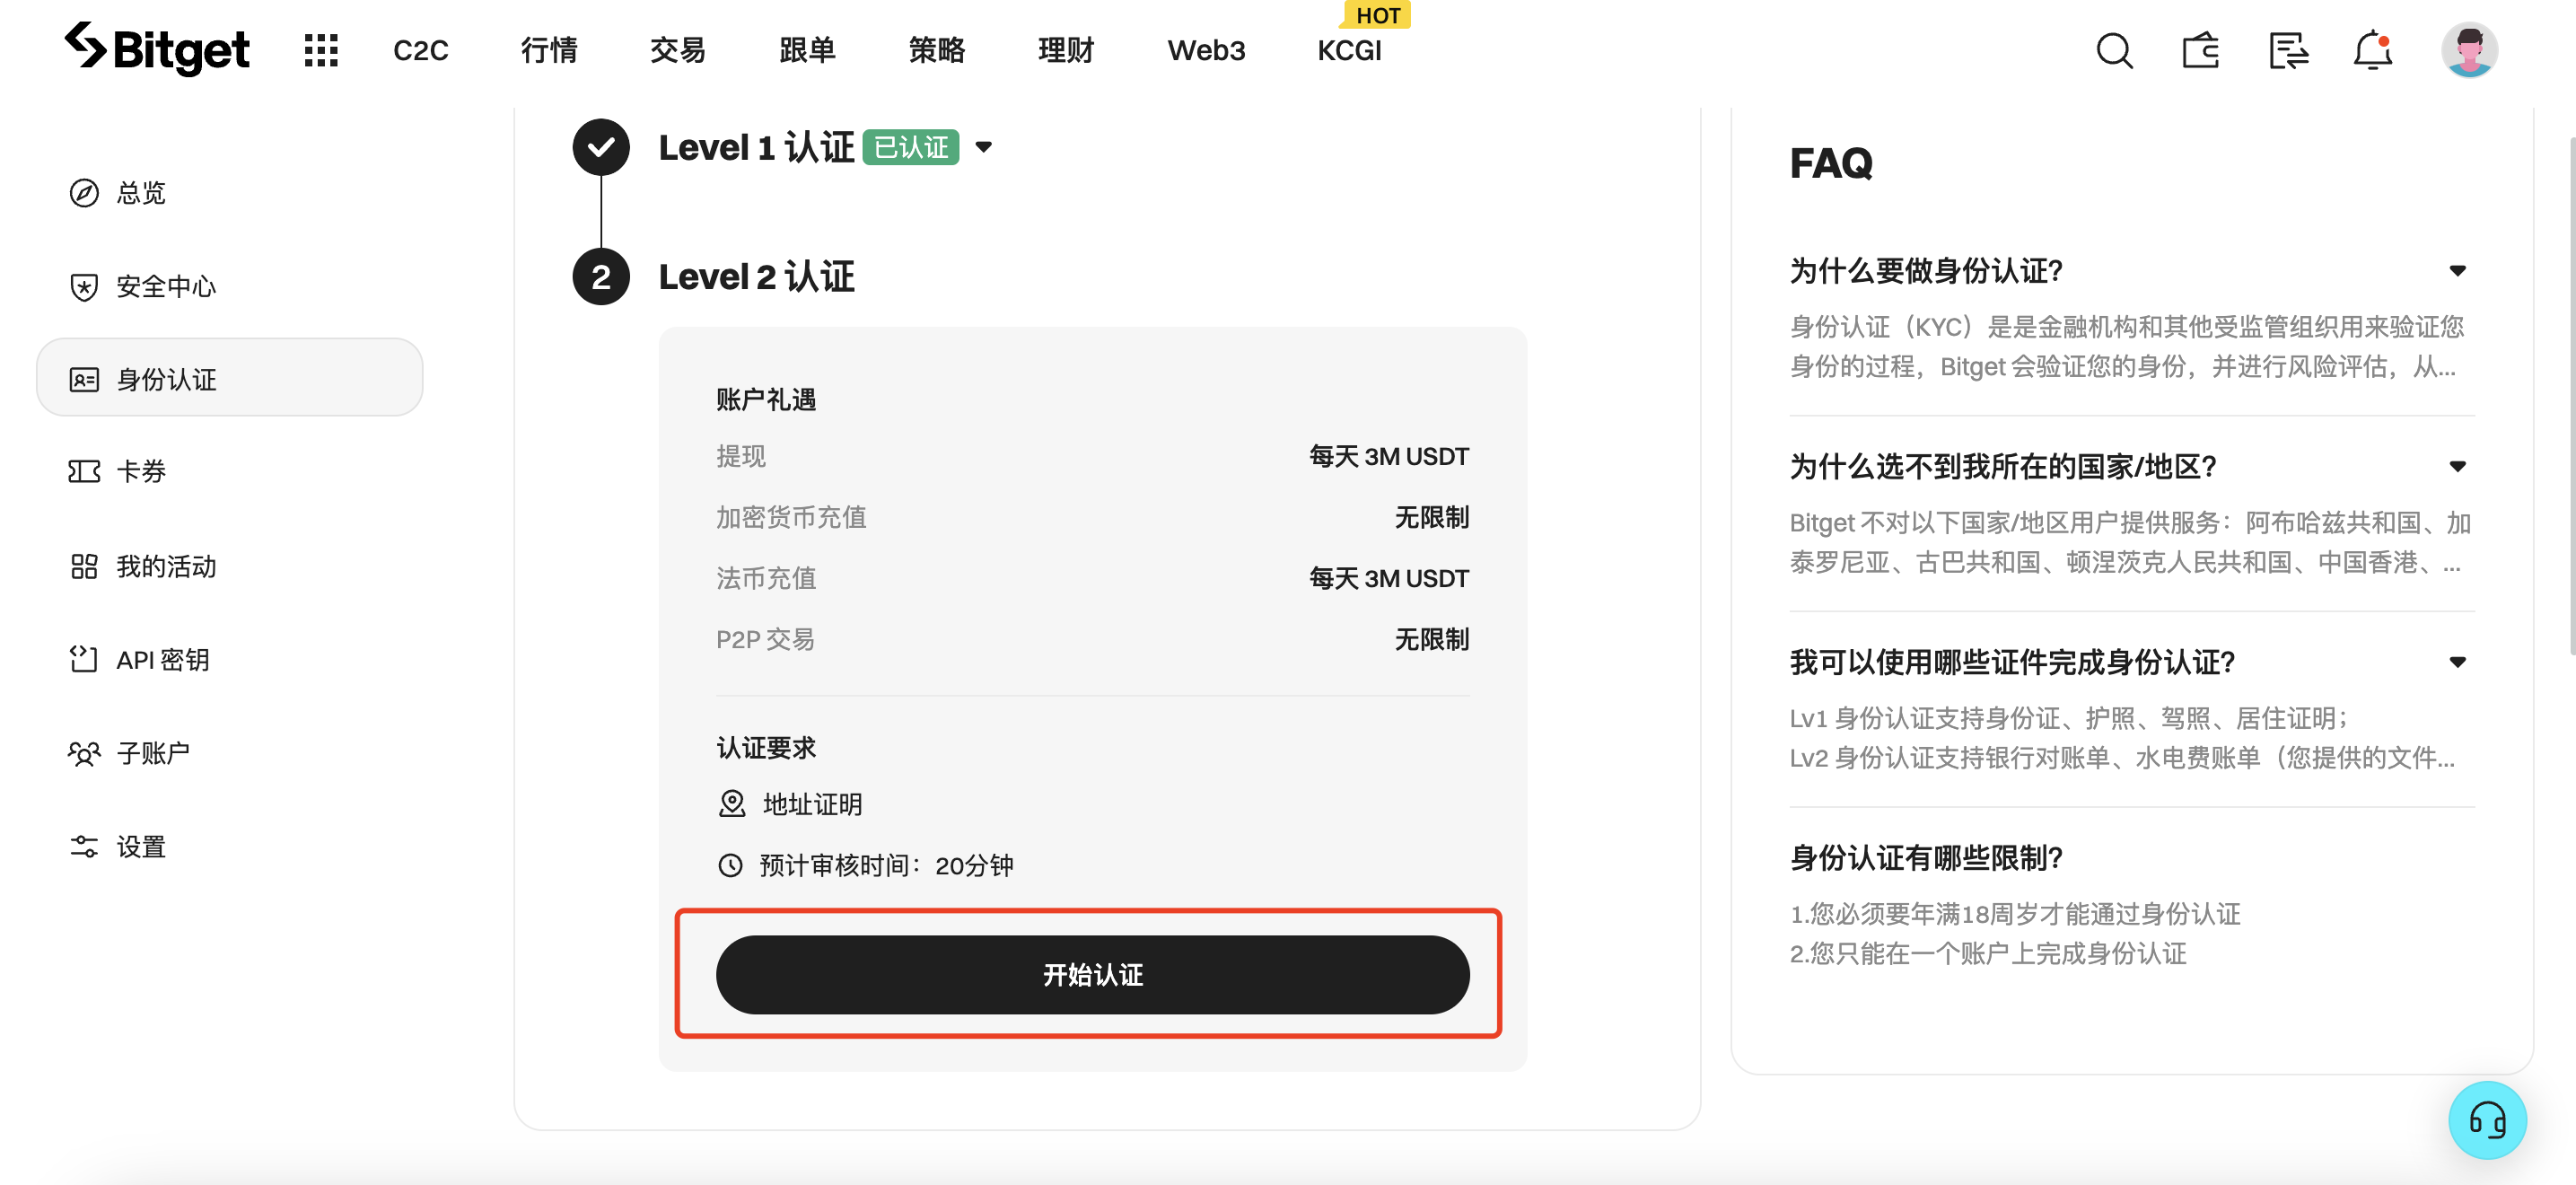Click the 我的活动 grid icon

point(84,566)
